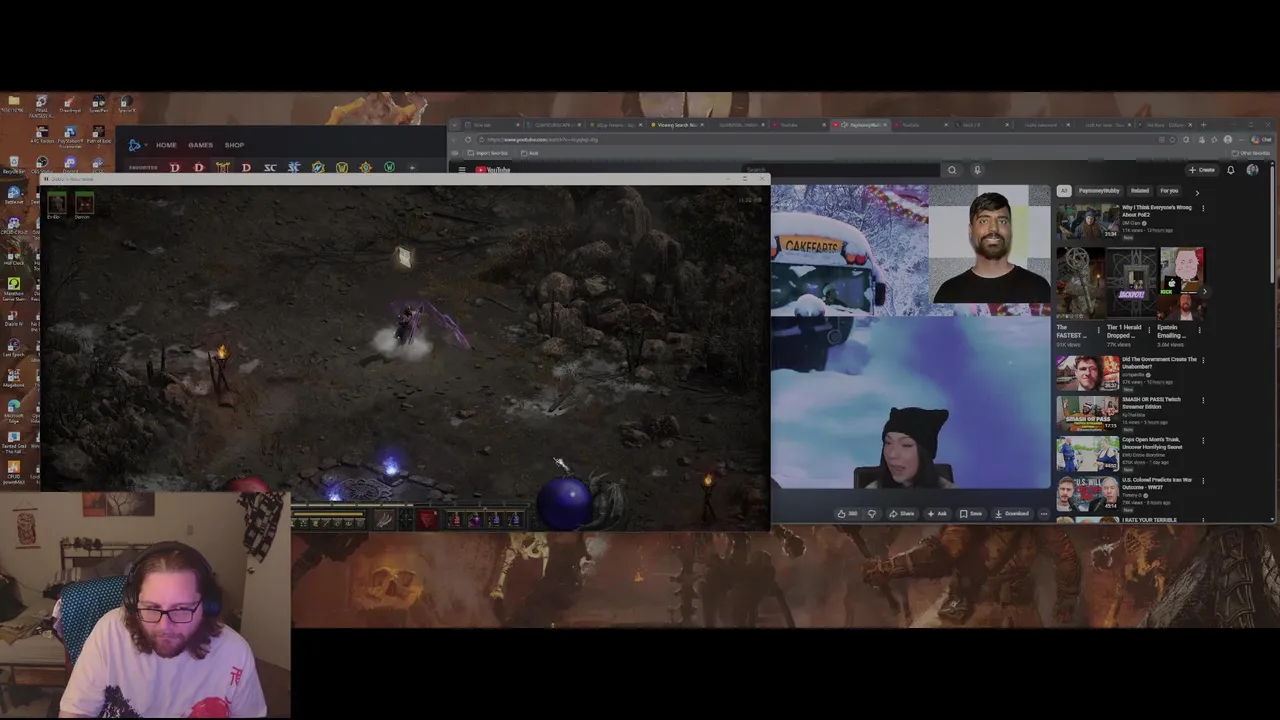Open the YouTube hamburger guide menu
The height and width of the screenshot is (720, 1280).
coord(461,170)
